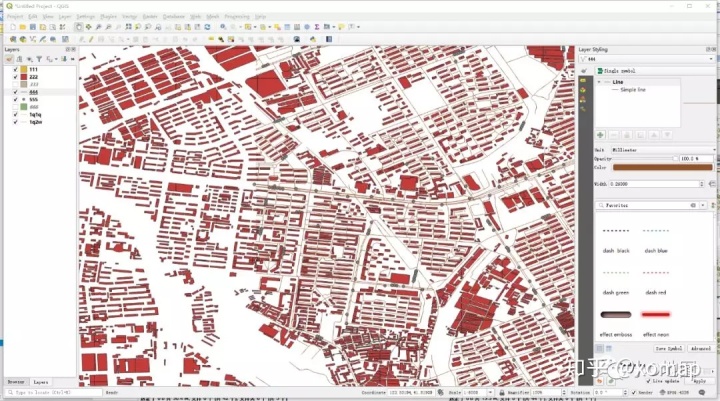The width and height of the screenshot is (720, 401).
Task: Open the Vector menu
Action: 129,17
